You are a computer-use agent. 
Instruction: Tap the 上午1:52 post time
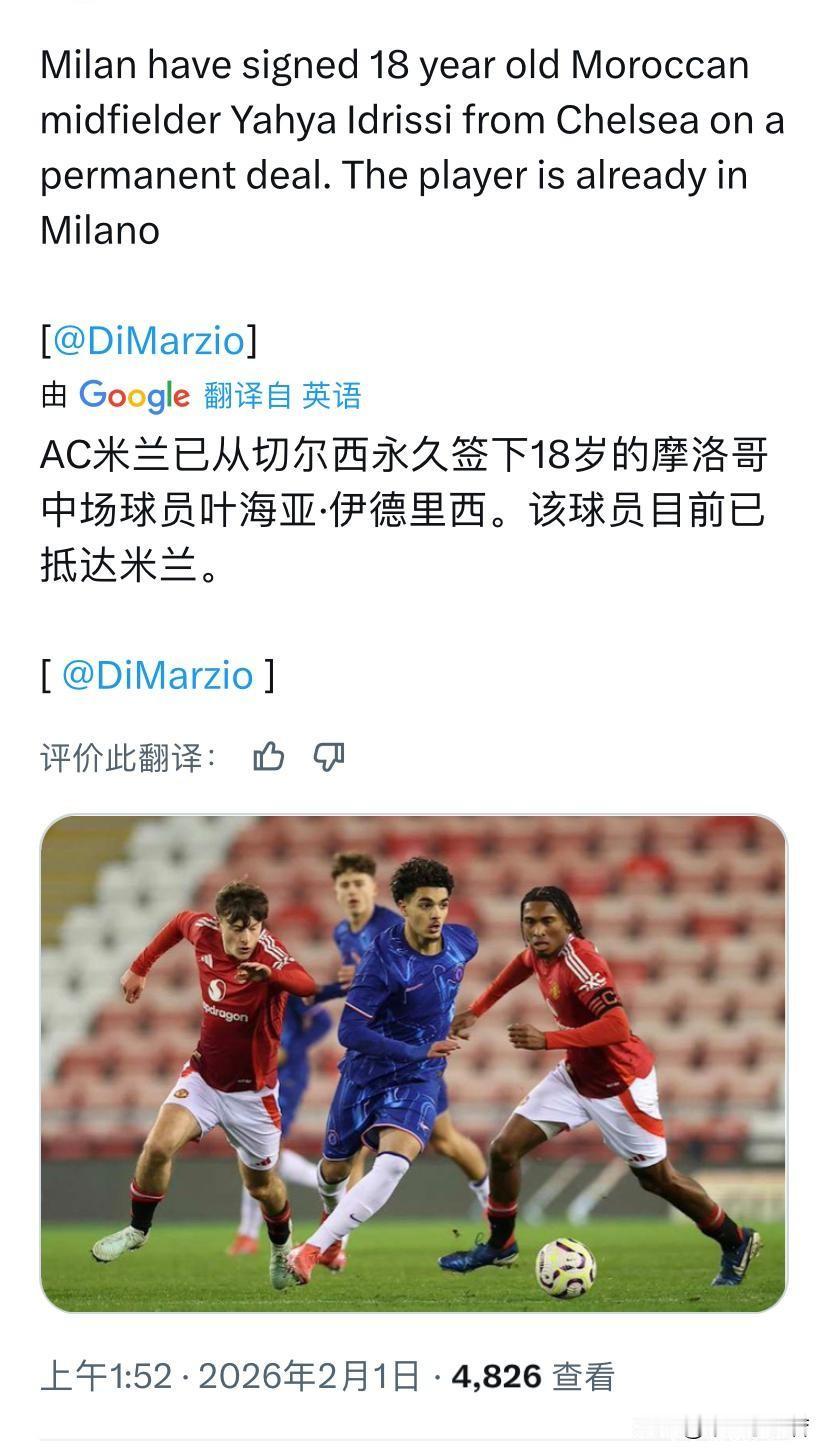click(106, 1377)
